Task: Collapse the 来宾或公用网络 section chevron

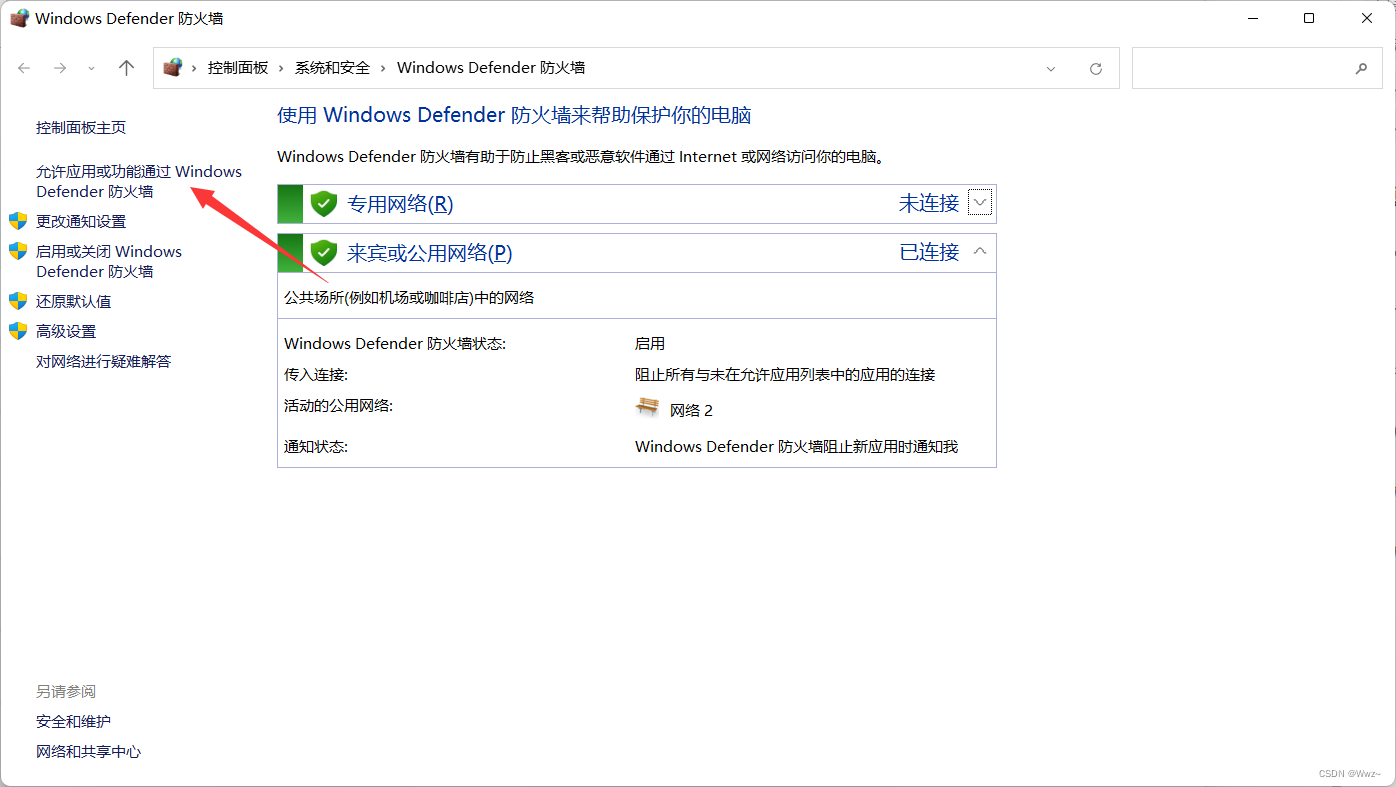Action: tap(980, 251)
